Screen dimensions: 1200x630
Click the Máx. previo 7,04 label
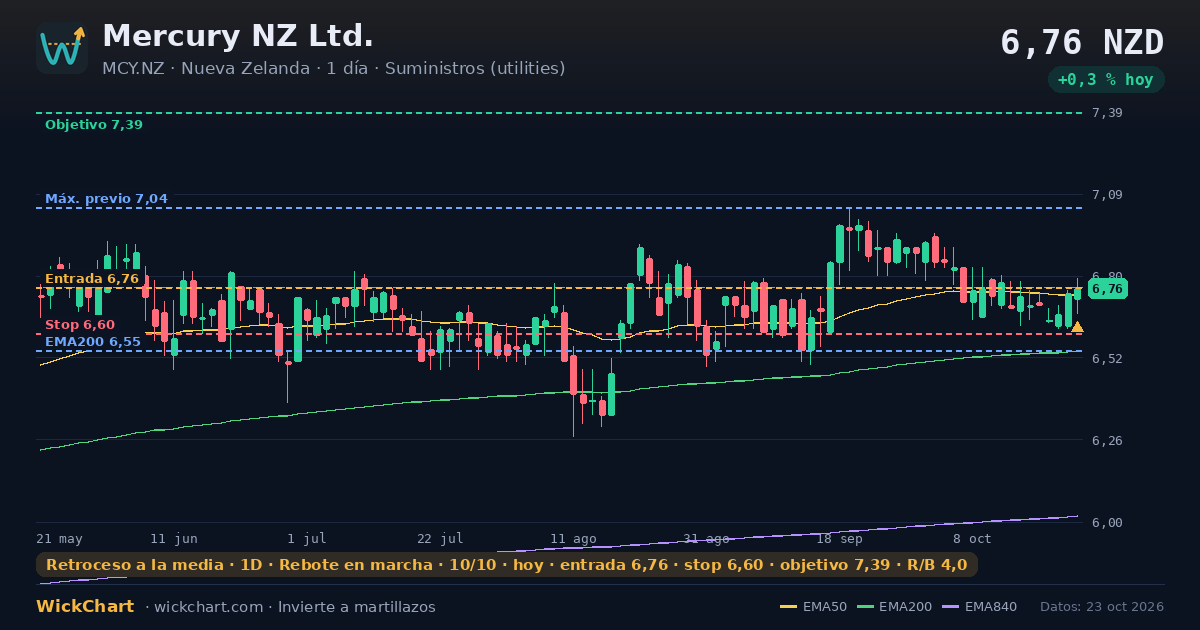tap(106, 199)
